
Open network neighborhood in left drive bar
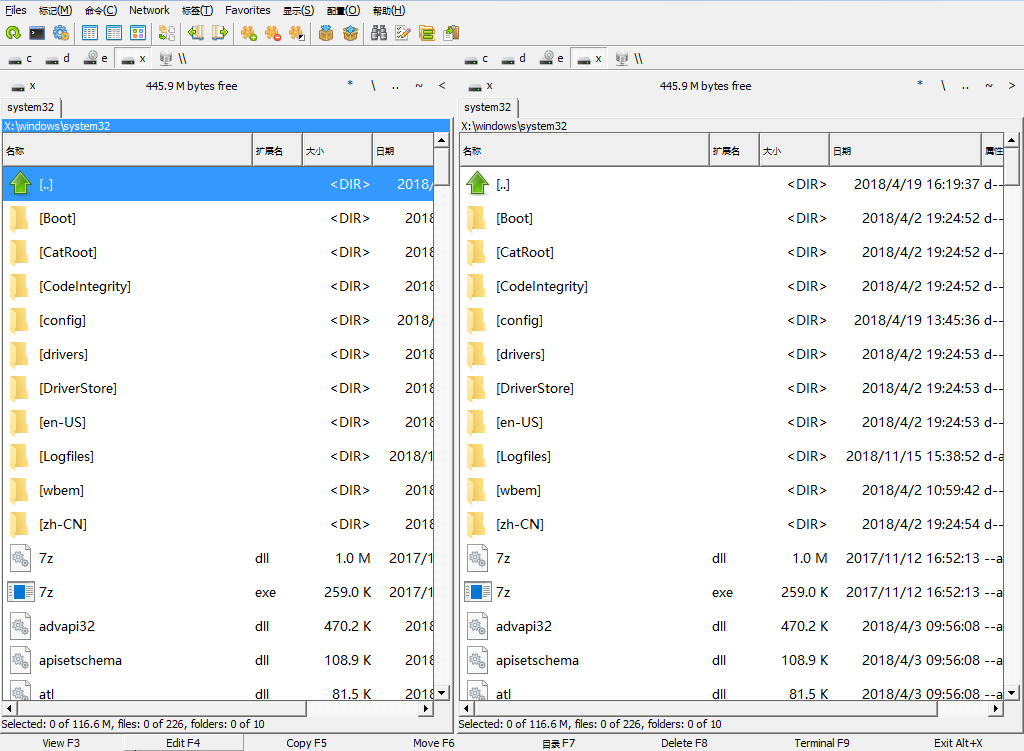click(173, 59)
